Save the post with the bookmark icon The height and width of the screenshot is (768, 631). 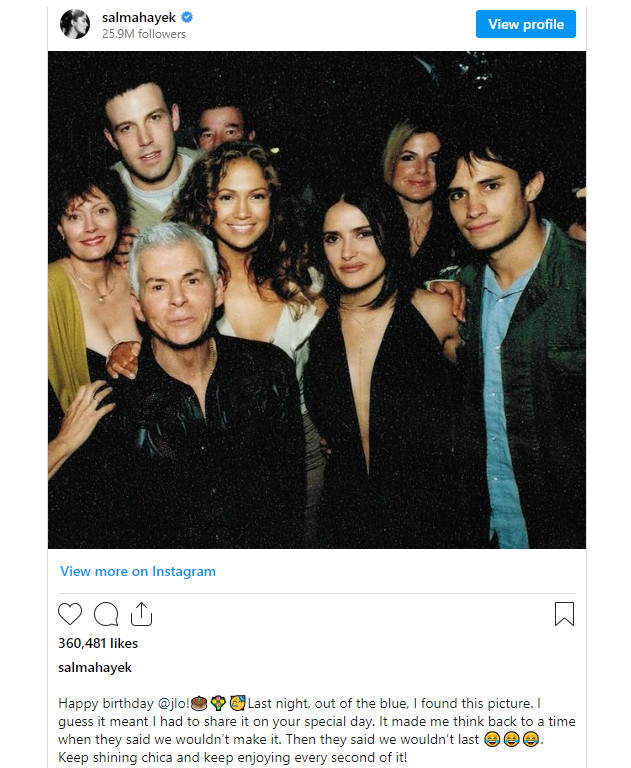click(x=564, y=614)
